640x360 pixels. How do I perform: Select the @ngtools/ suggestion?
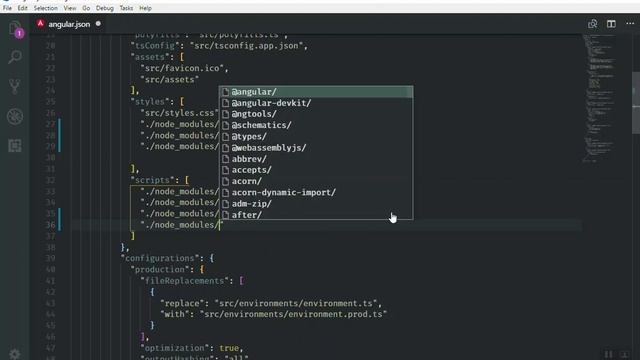pyautogui.click(x=316, y=114)
